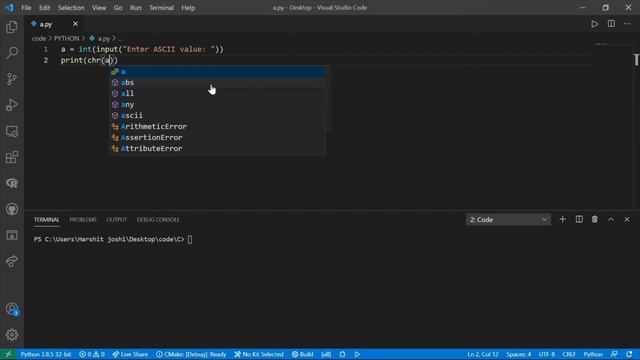
Task: Switch to the TERMINAL panel tab
Action: (47, 220)
